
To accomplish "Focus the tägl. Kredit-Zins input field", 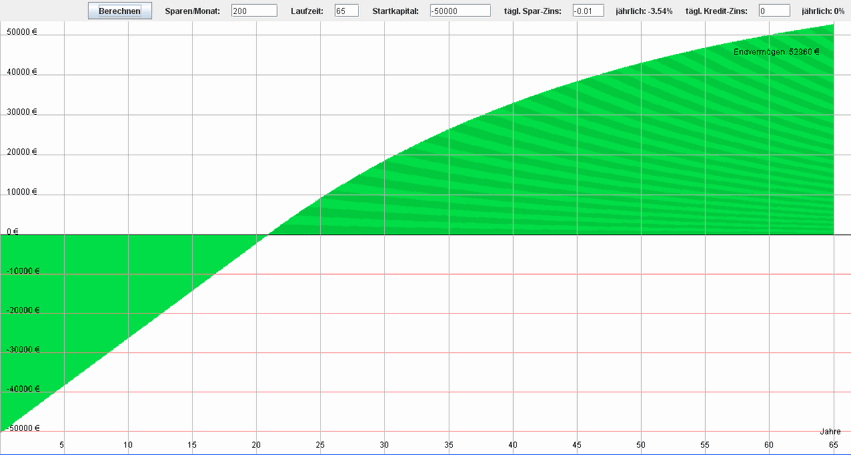I will click(773, 11).
